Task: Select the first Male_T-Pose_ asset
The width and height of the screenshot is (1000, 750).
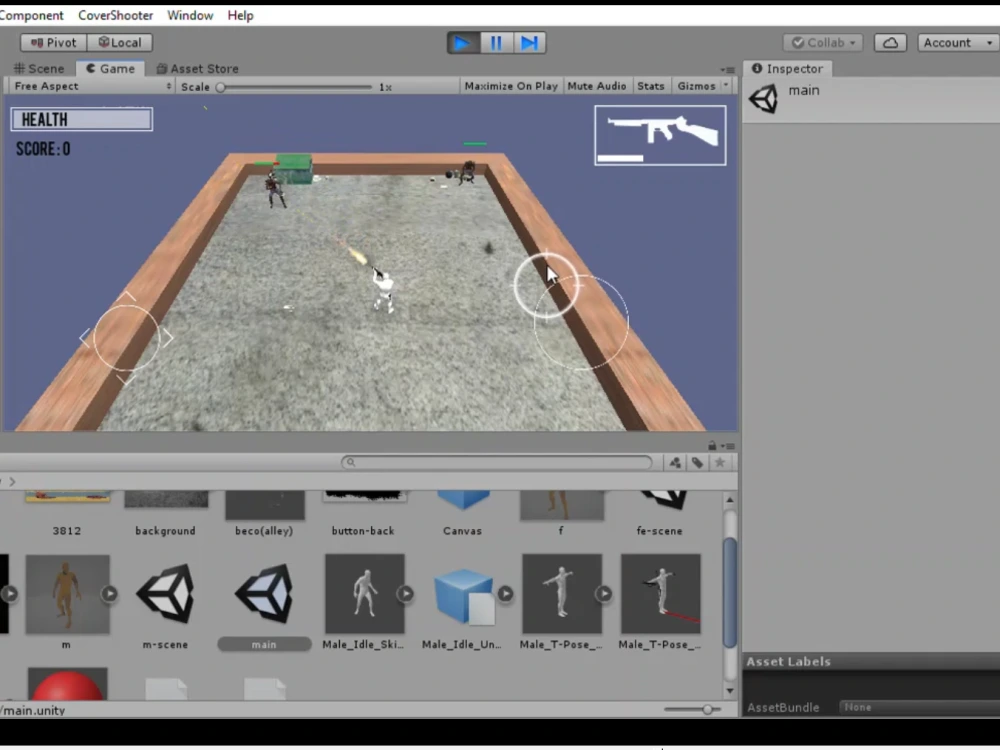Action: (x=562, y=594)
